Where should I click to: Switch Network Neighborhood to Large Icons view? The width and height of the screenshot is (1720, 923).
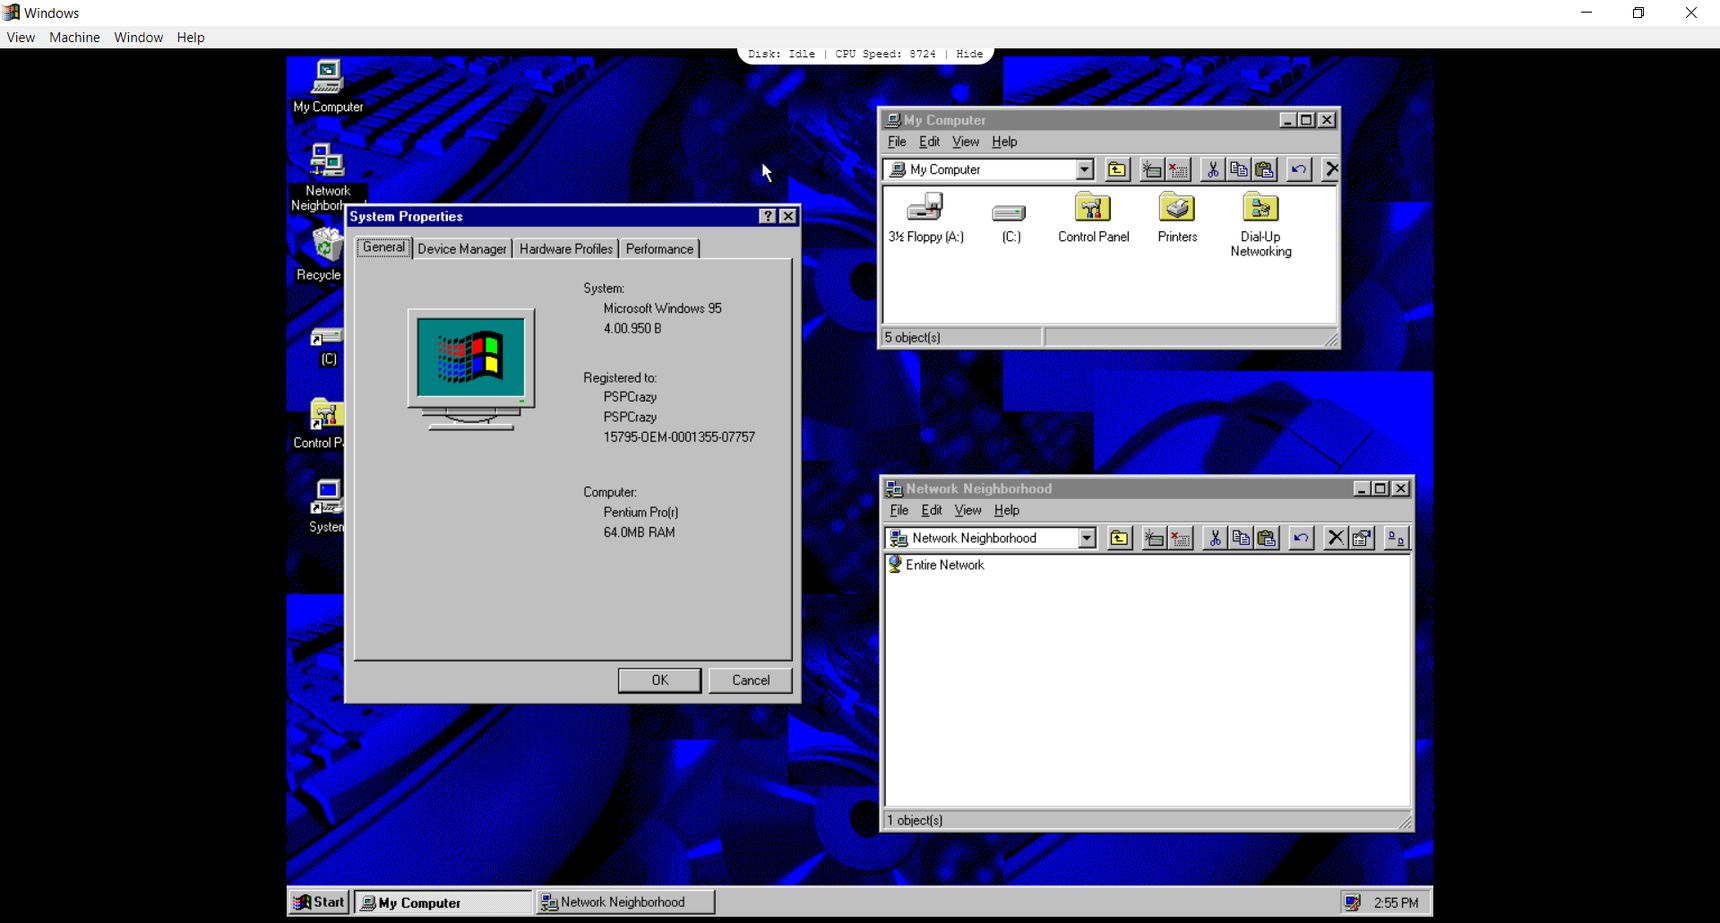click(x=1396, y=538)
